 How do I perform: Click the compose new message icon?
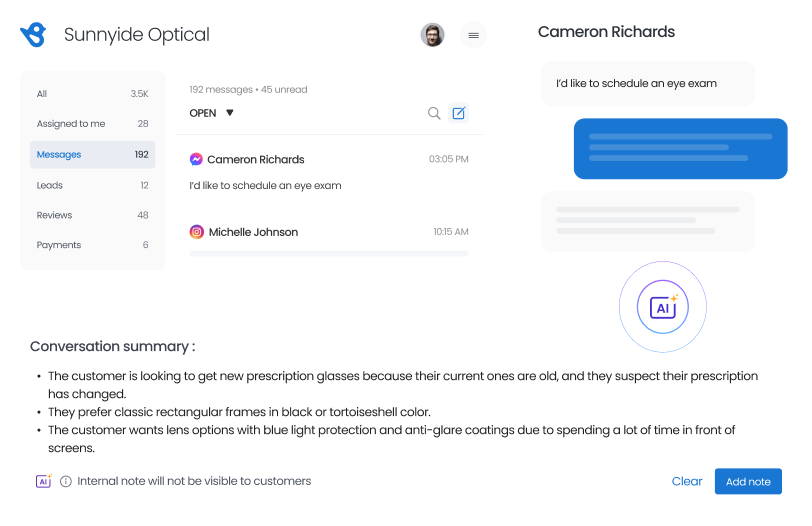click(458, 113)
